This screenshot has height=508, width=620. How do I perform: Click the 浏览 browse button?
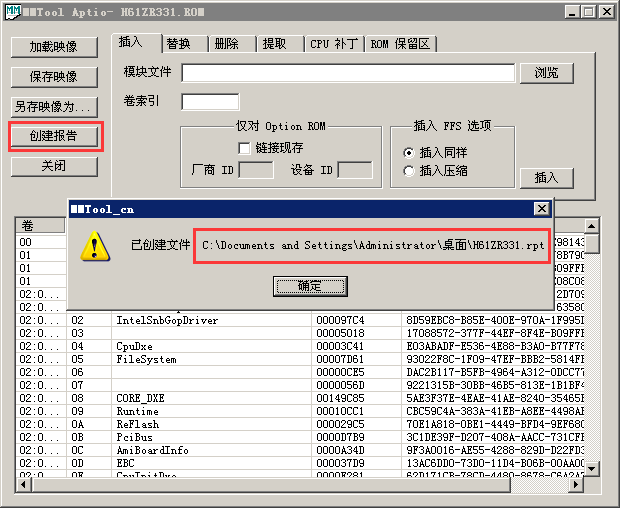(546, 73)
